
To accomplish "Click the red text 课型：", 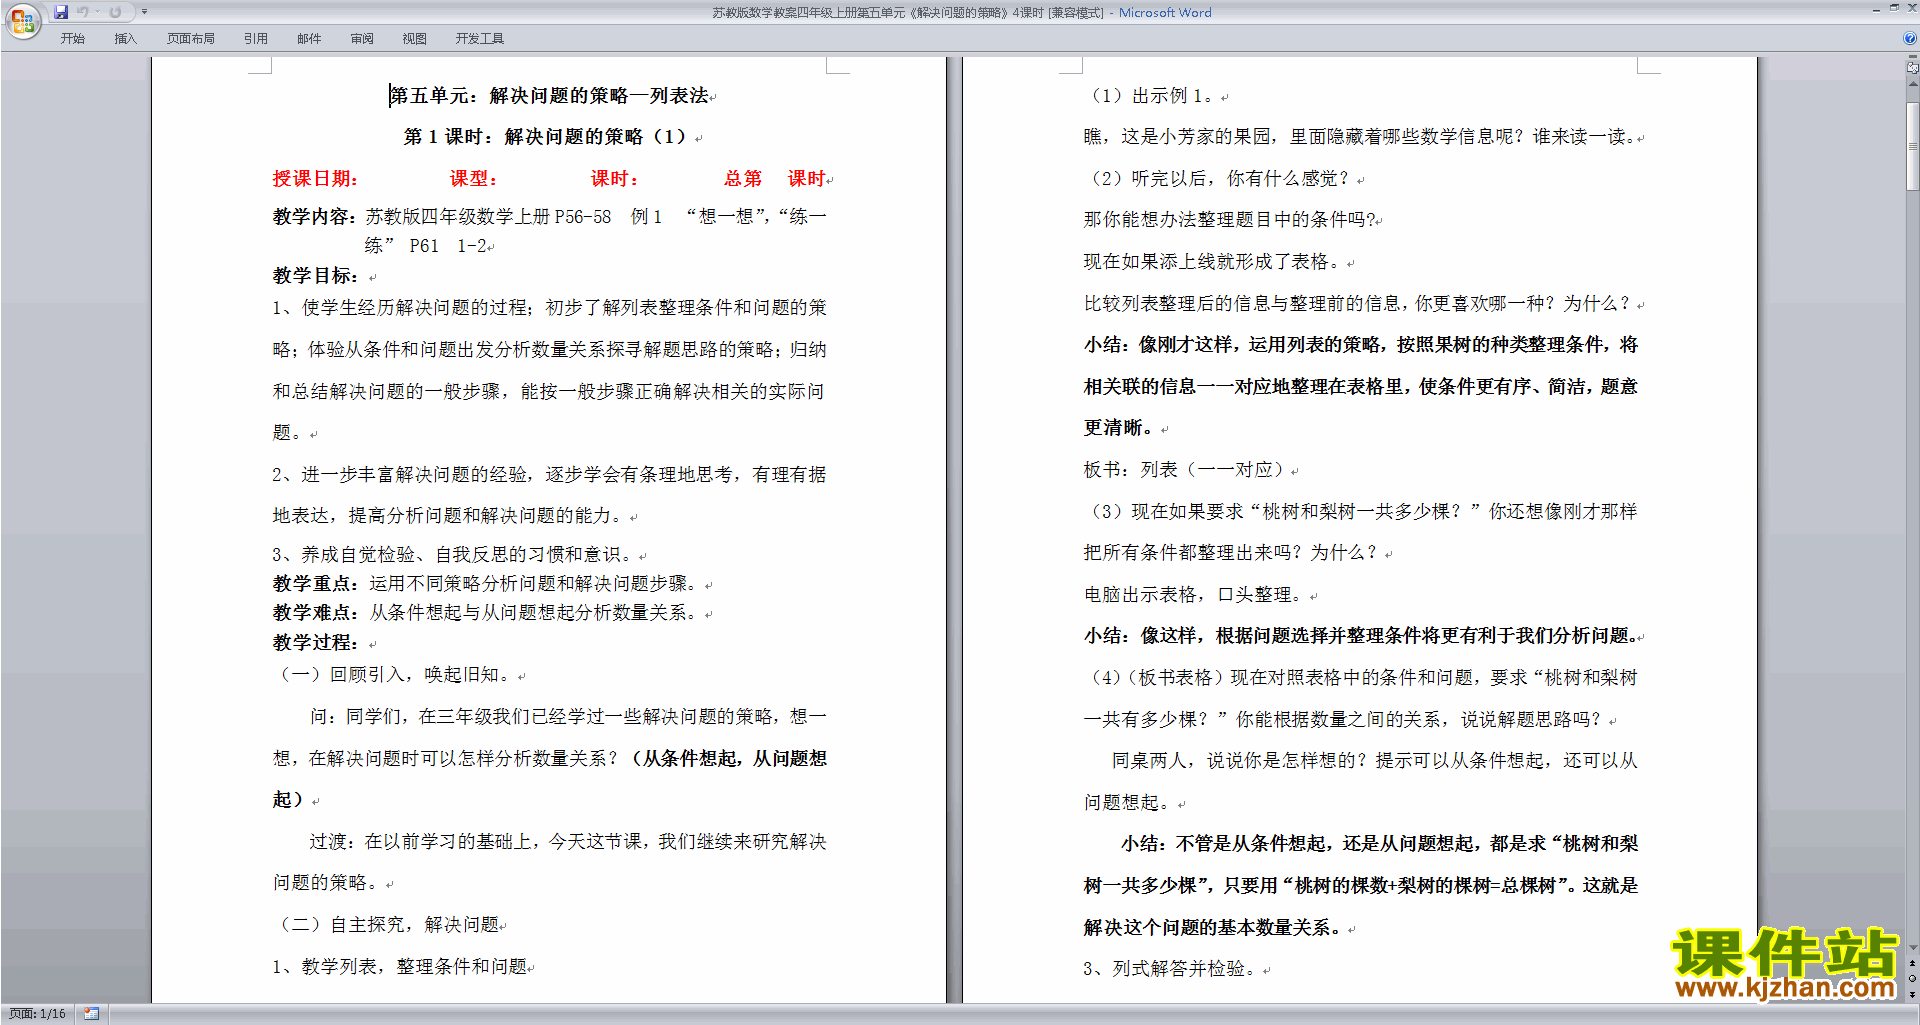I will click(x=474, y=179).
